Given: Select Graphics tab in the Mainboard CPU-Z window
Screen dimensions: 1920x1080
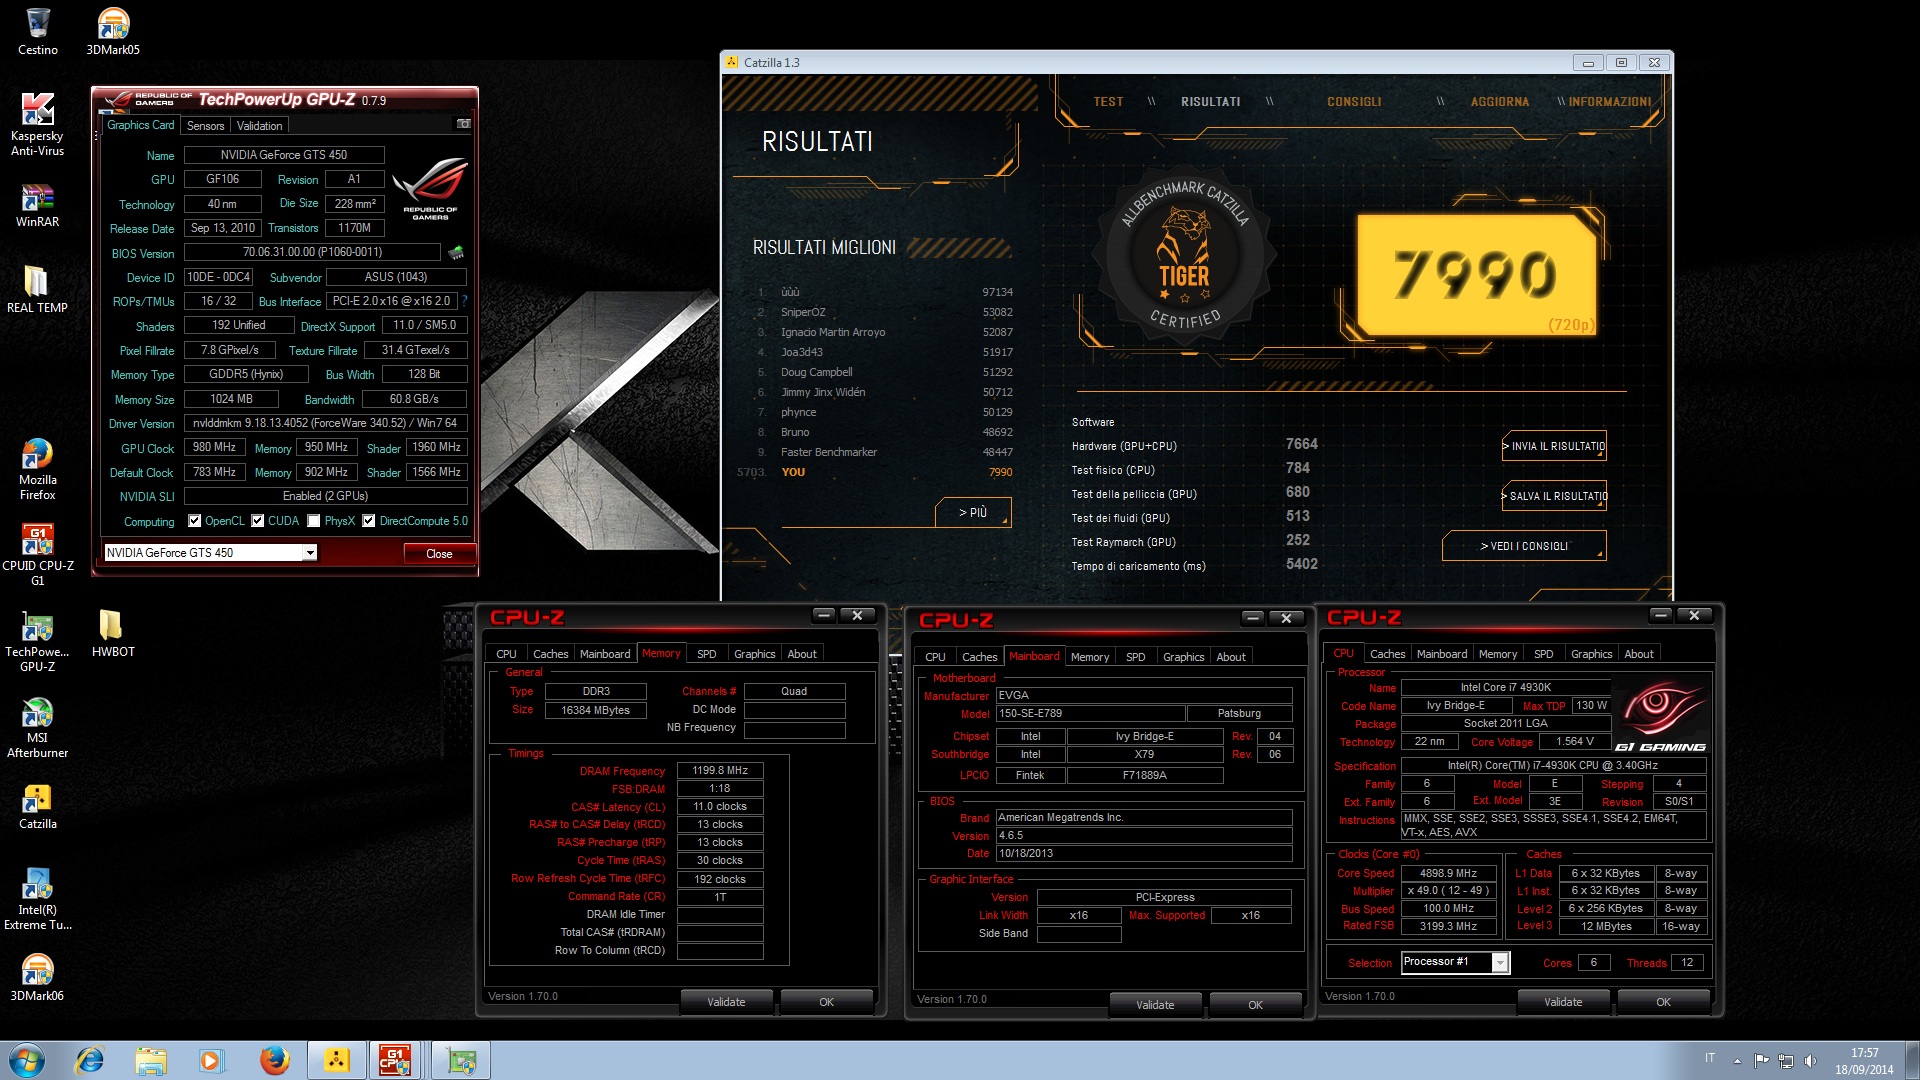Looking at the screenshot, I should [x=1183, y=657].
